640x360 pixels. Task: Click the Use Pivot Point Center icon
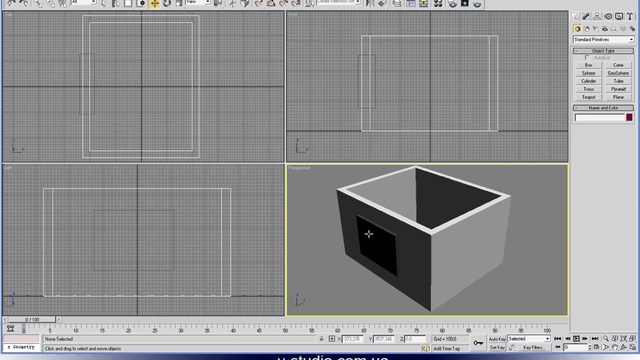click(x=218, y=3)
